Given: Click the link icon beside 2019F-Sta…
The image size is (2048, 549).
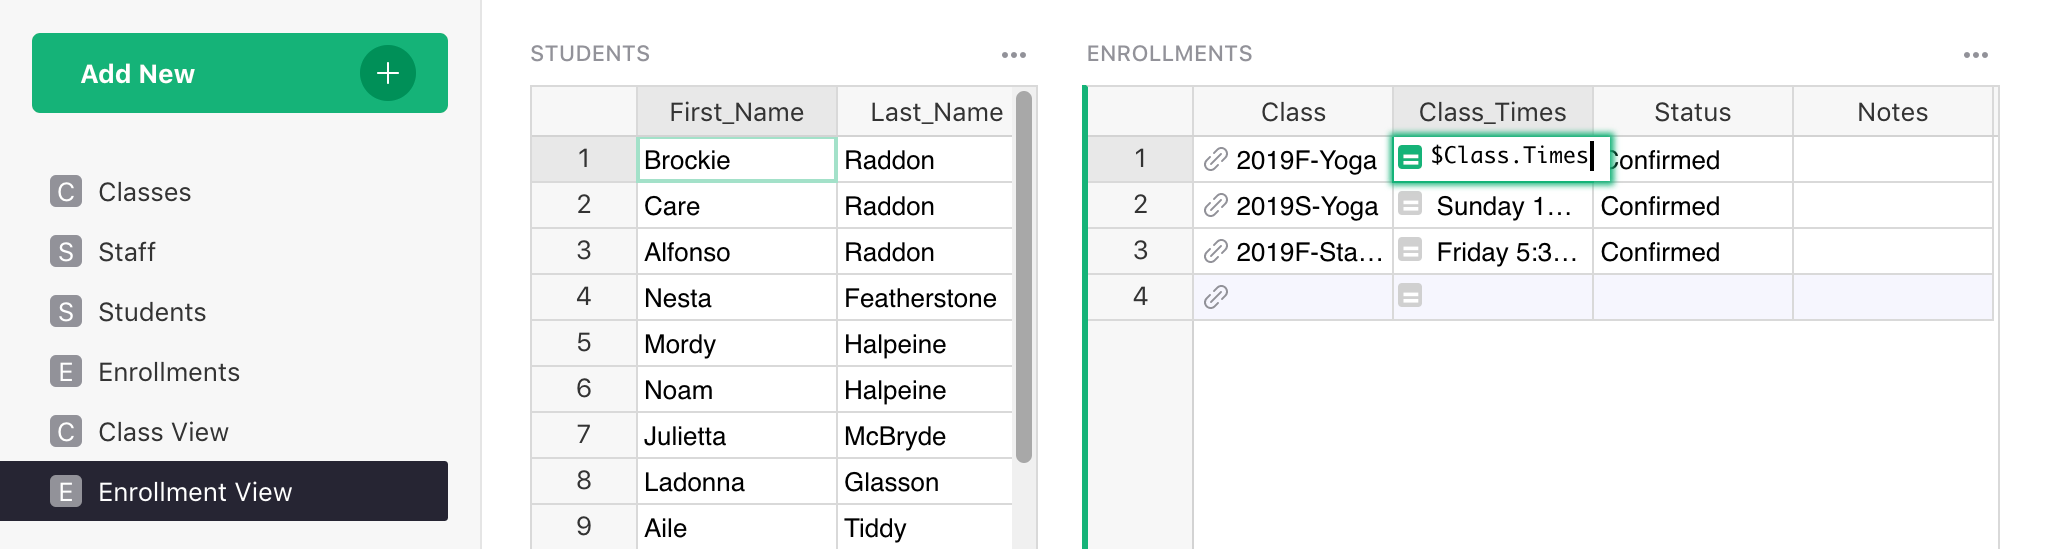Looking at the screenshot, I should 1216,251.
